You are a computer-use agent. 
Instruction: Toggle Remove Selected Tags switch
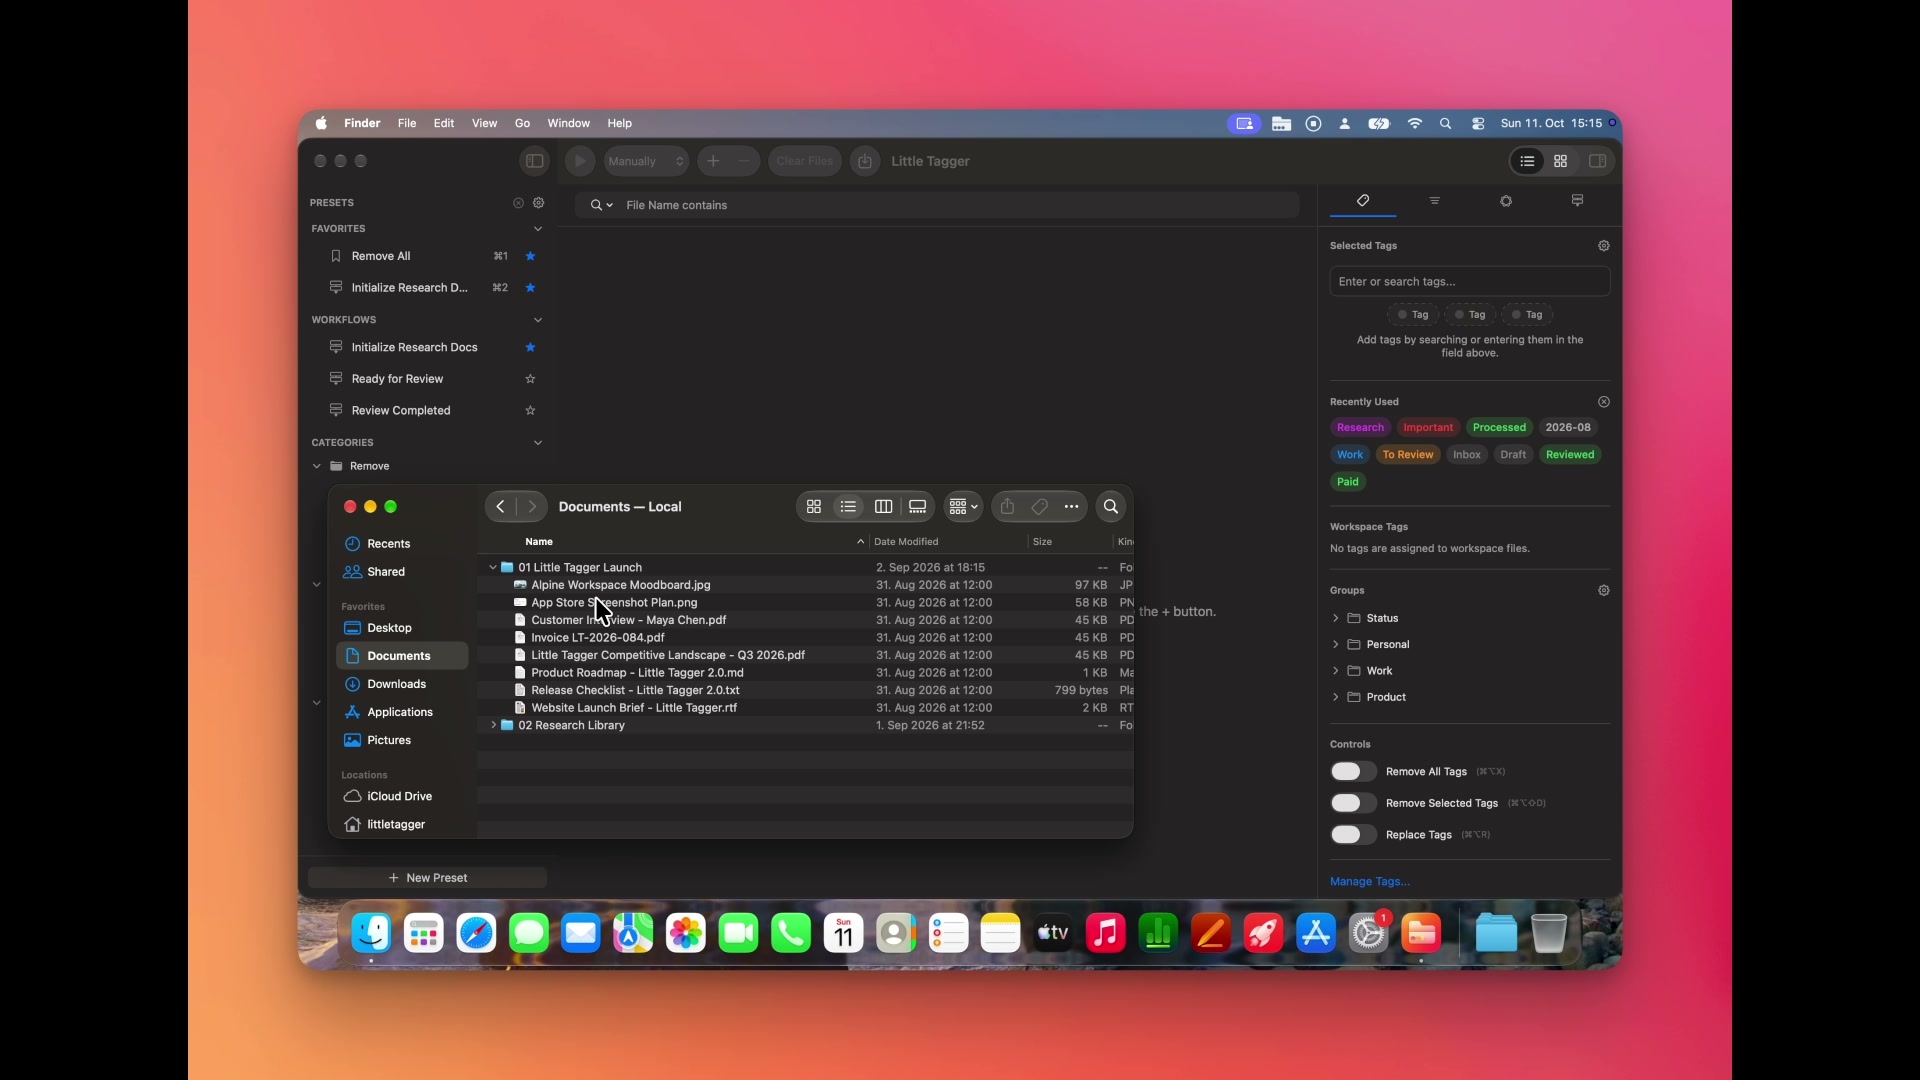(x=1354, y=804)
